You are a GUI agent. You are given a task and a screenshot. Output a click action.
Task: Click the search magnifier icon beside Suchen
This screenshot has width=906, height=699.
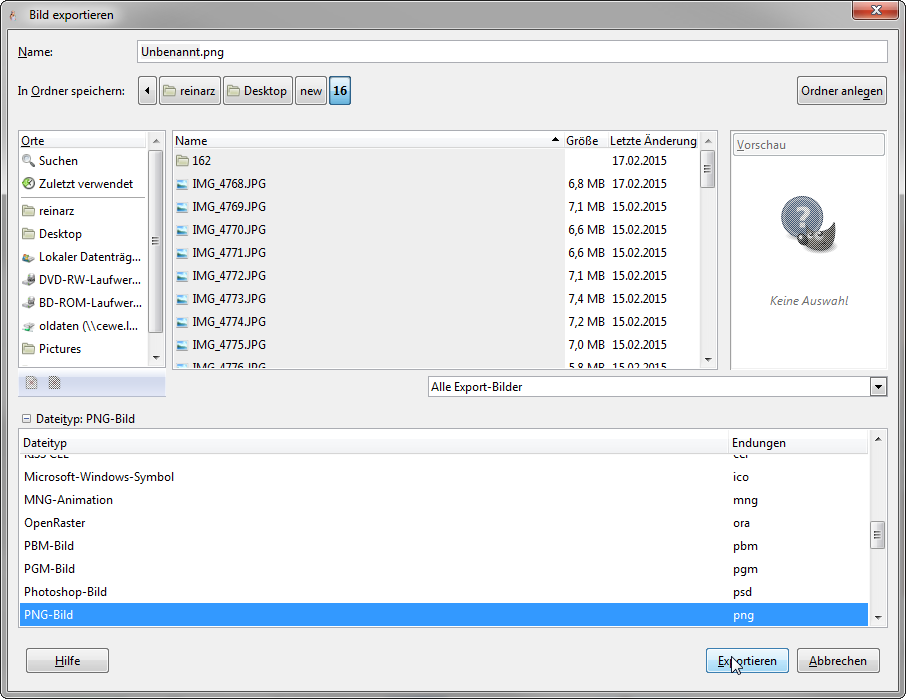click(28, 161)
